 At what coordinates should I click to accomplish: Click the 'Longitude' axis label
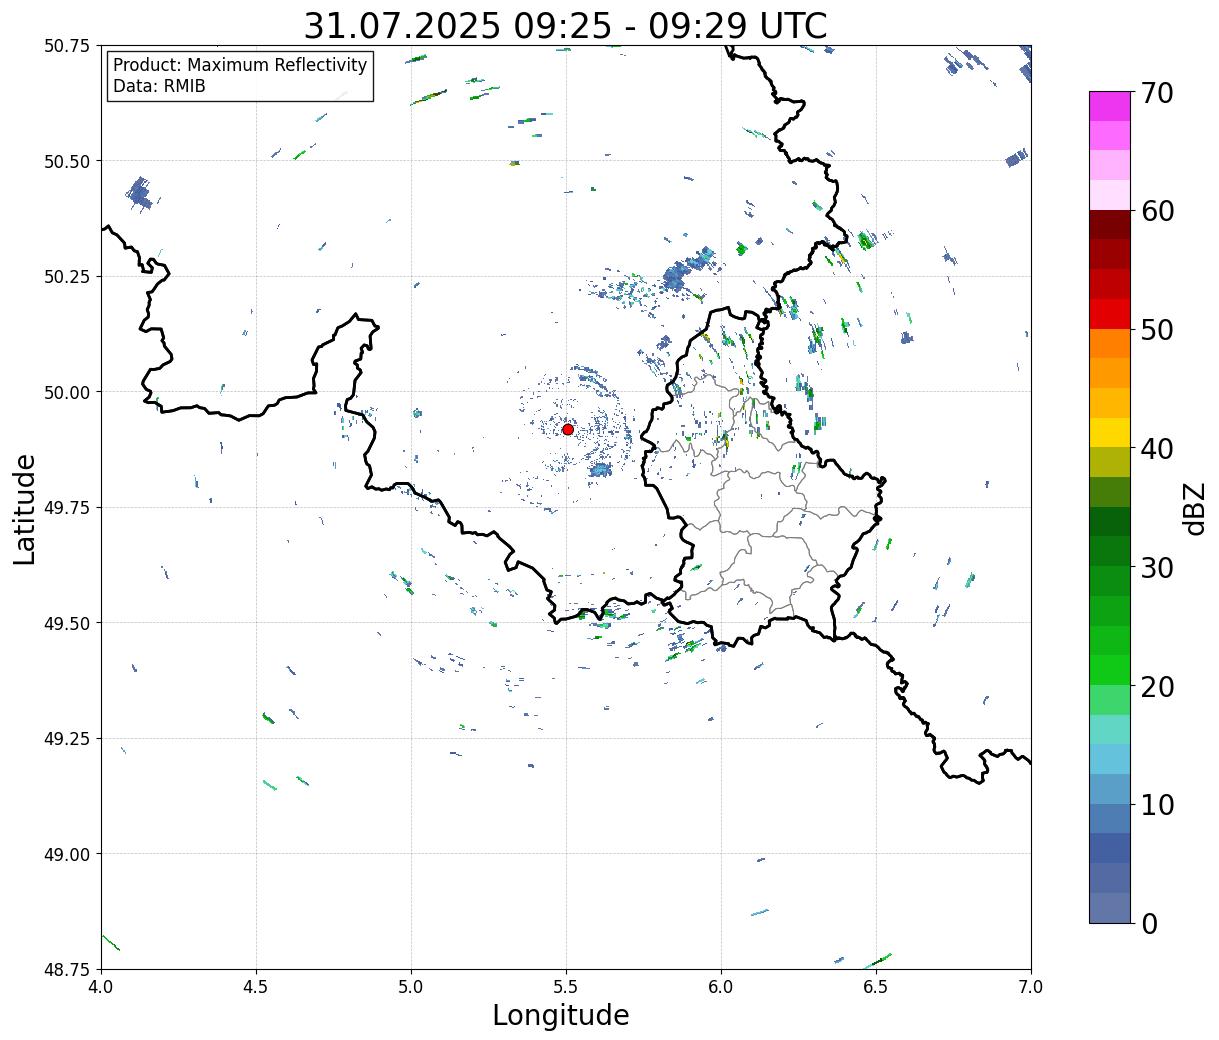tap(561, 1015)
